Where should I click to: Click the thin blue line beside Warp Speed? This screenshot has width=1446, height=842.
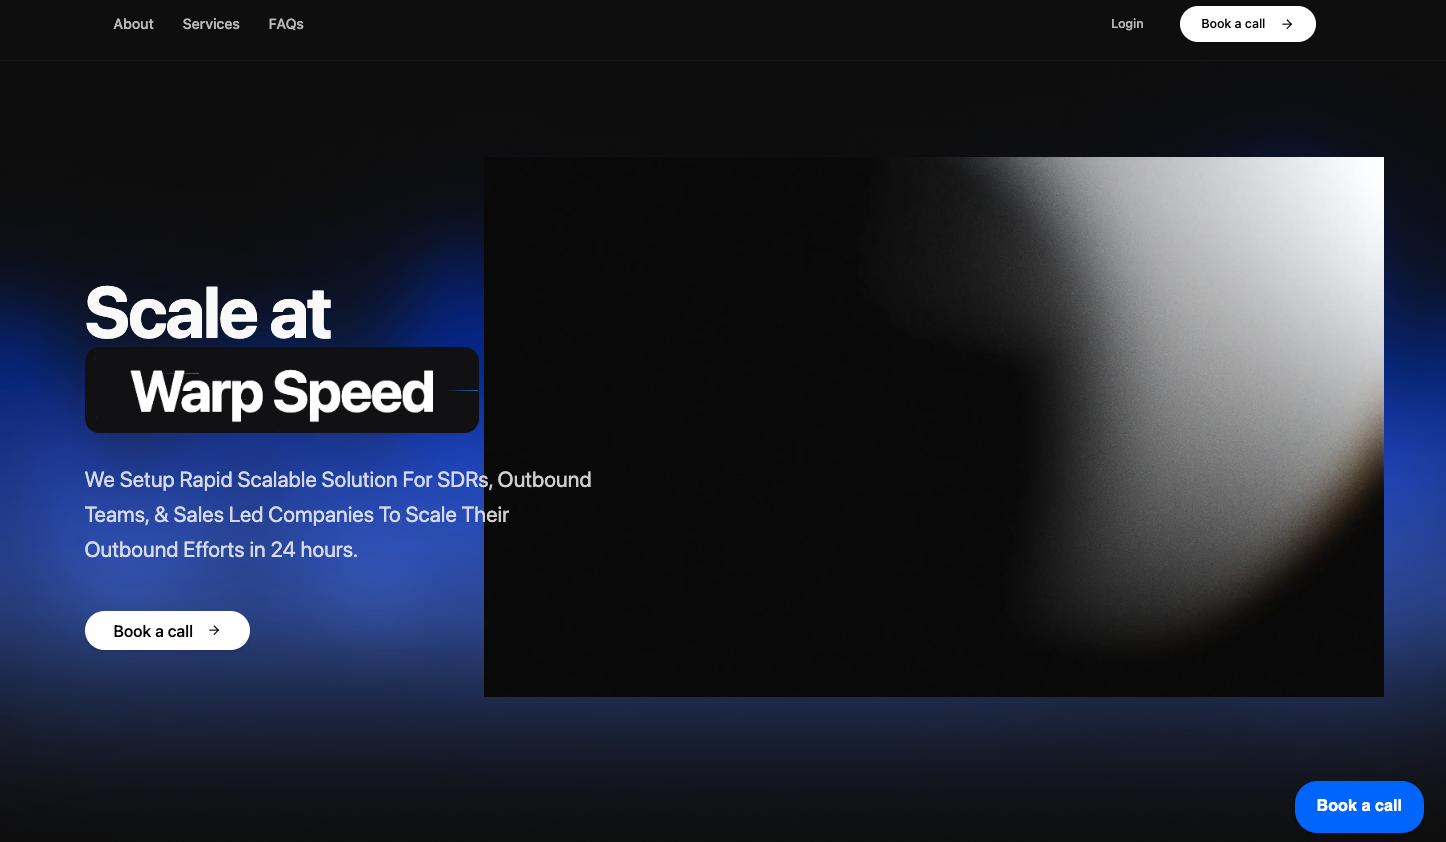[x=463, y=390]
